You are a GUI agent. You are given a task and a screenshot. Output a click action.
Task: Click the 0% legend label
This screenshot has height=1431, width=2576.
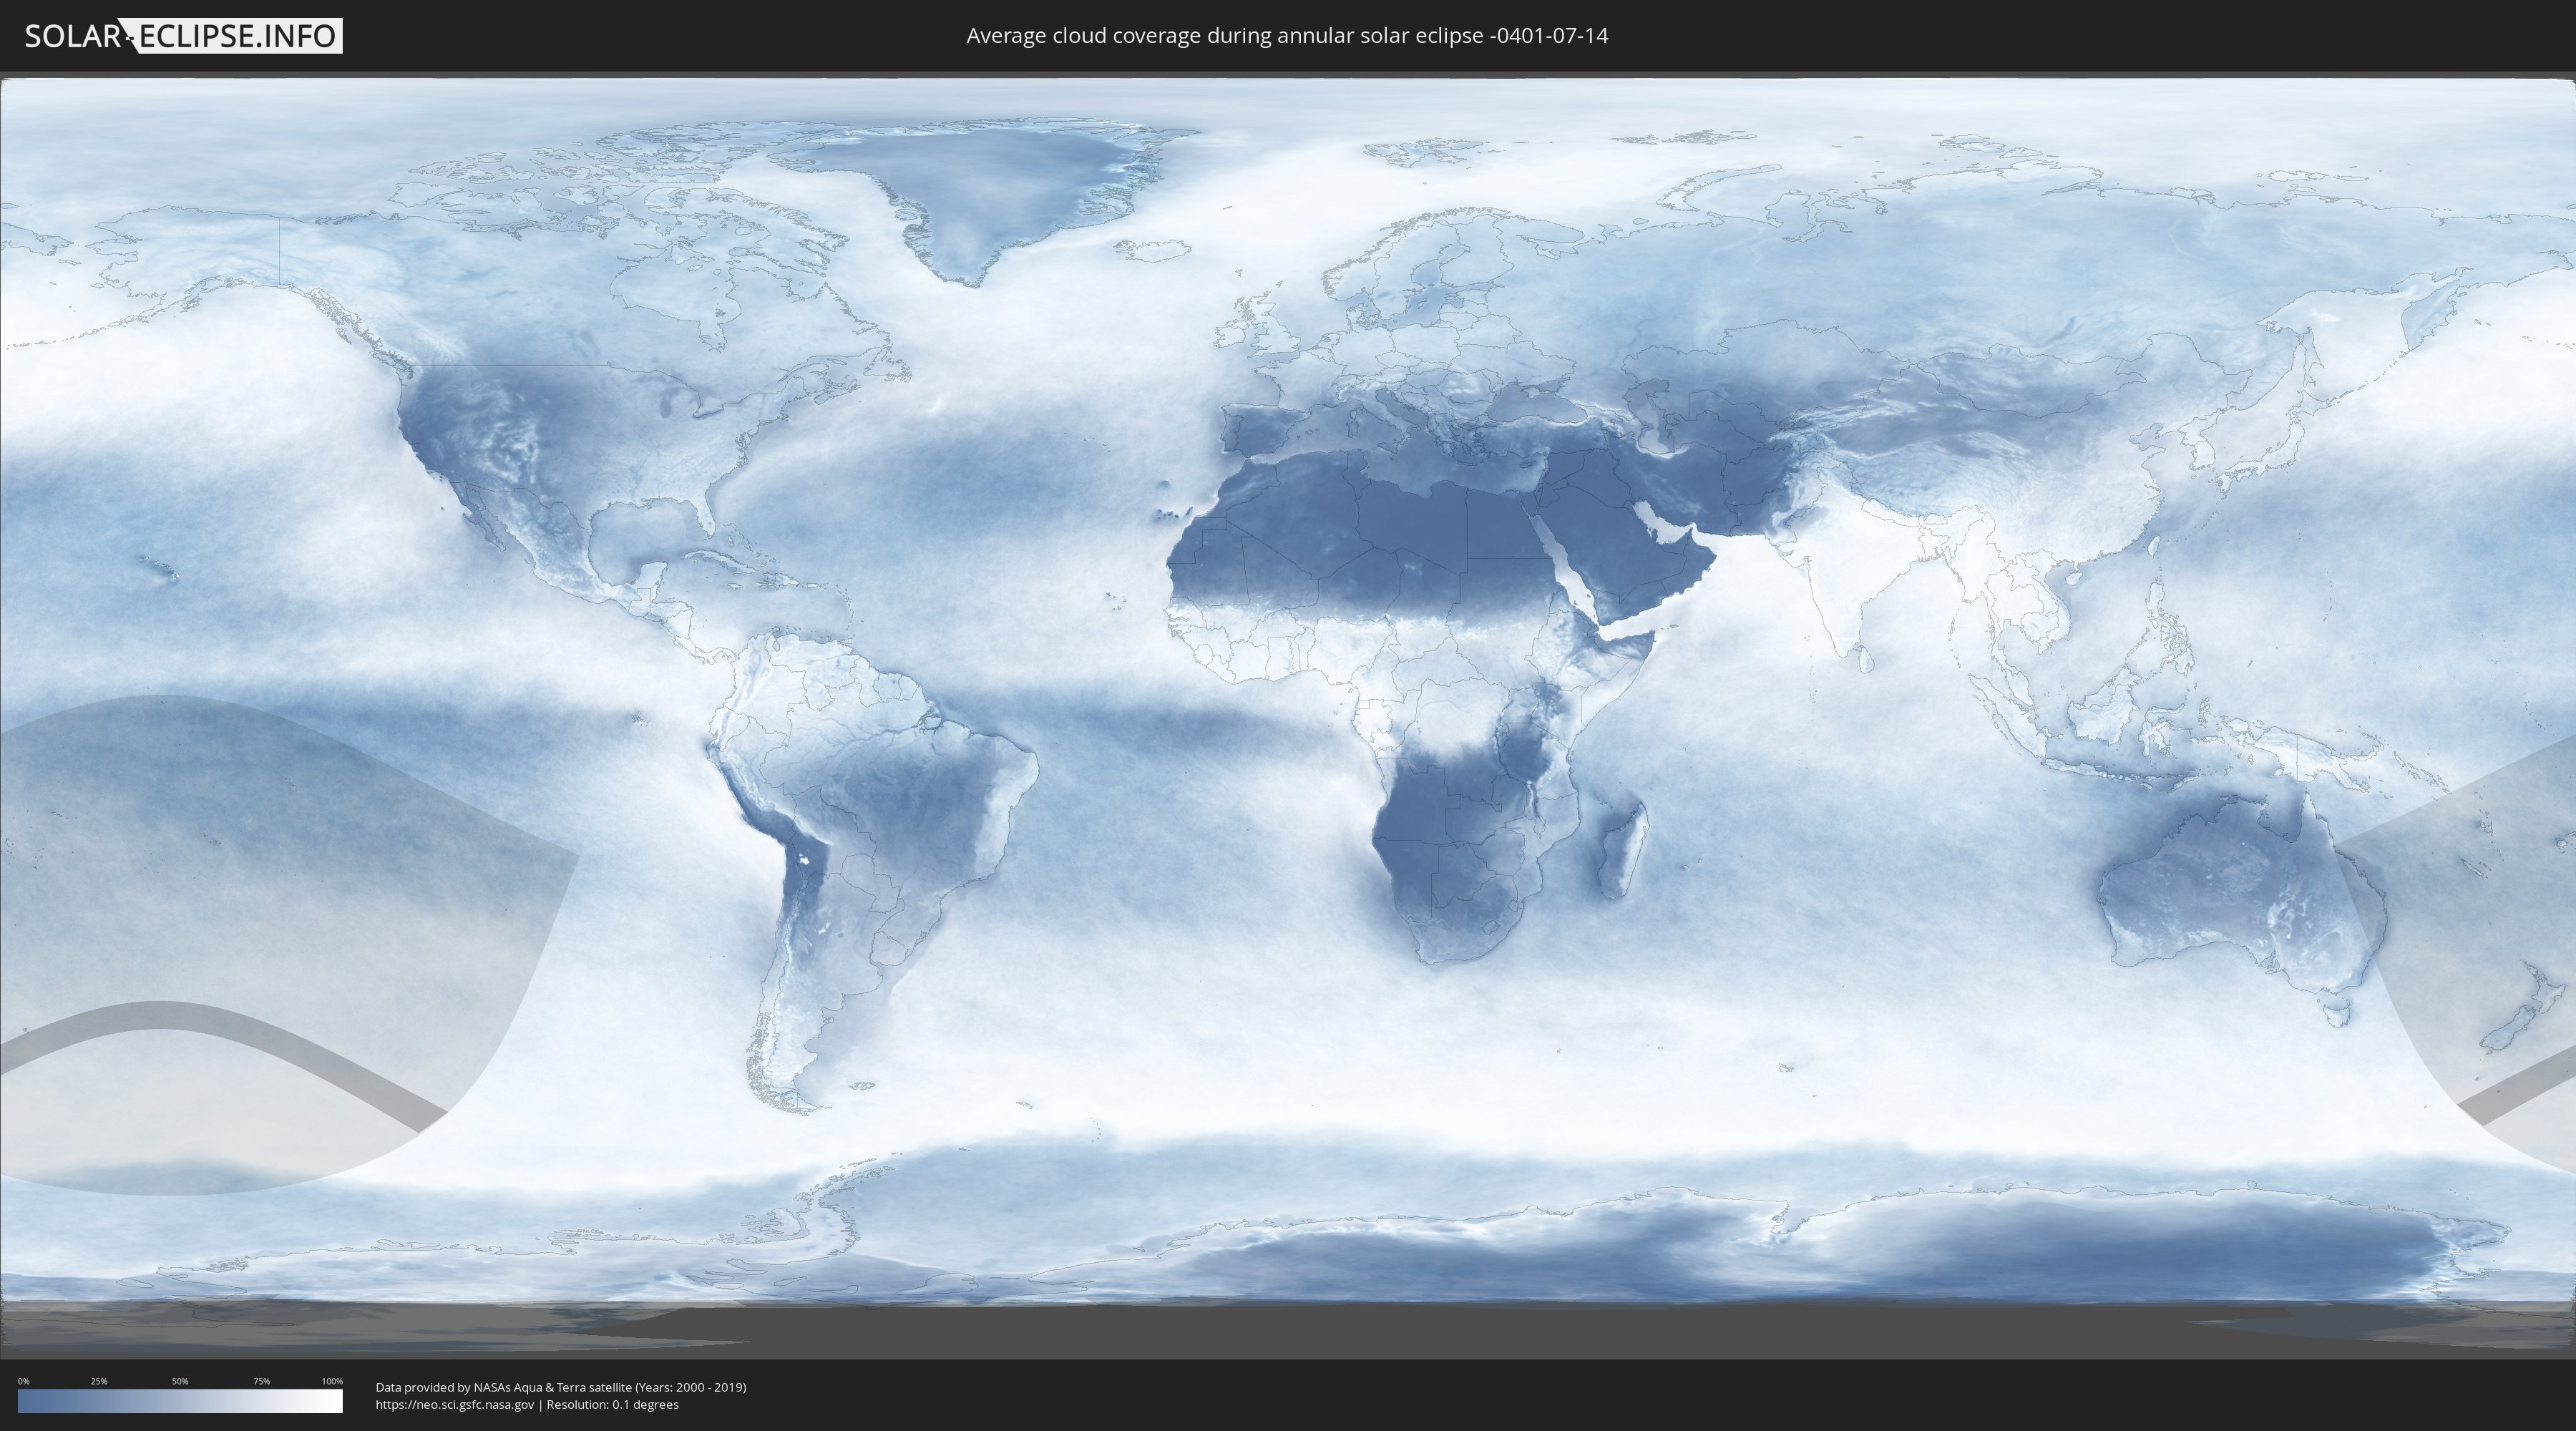coord(24,1381)
